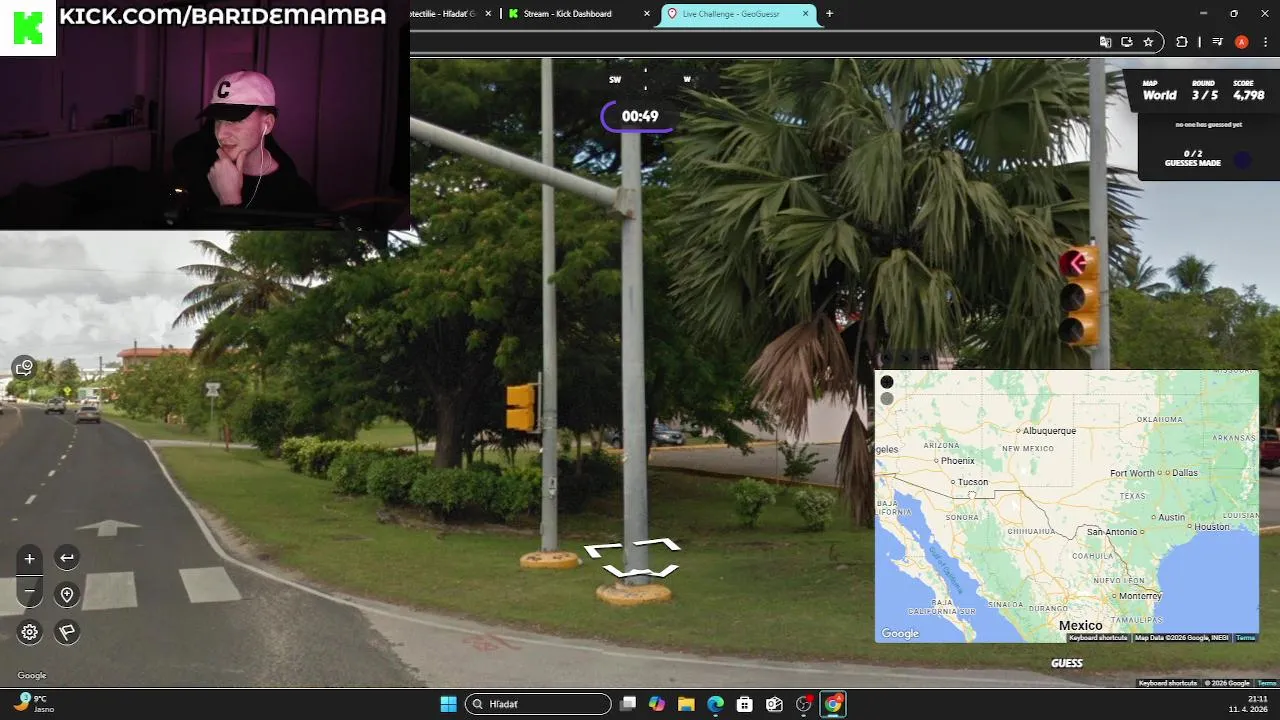The height and width of the screenshot is (720, 1280).
Task: Return to previous position with undo arrow
Action: coord(67,558)
